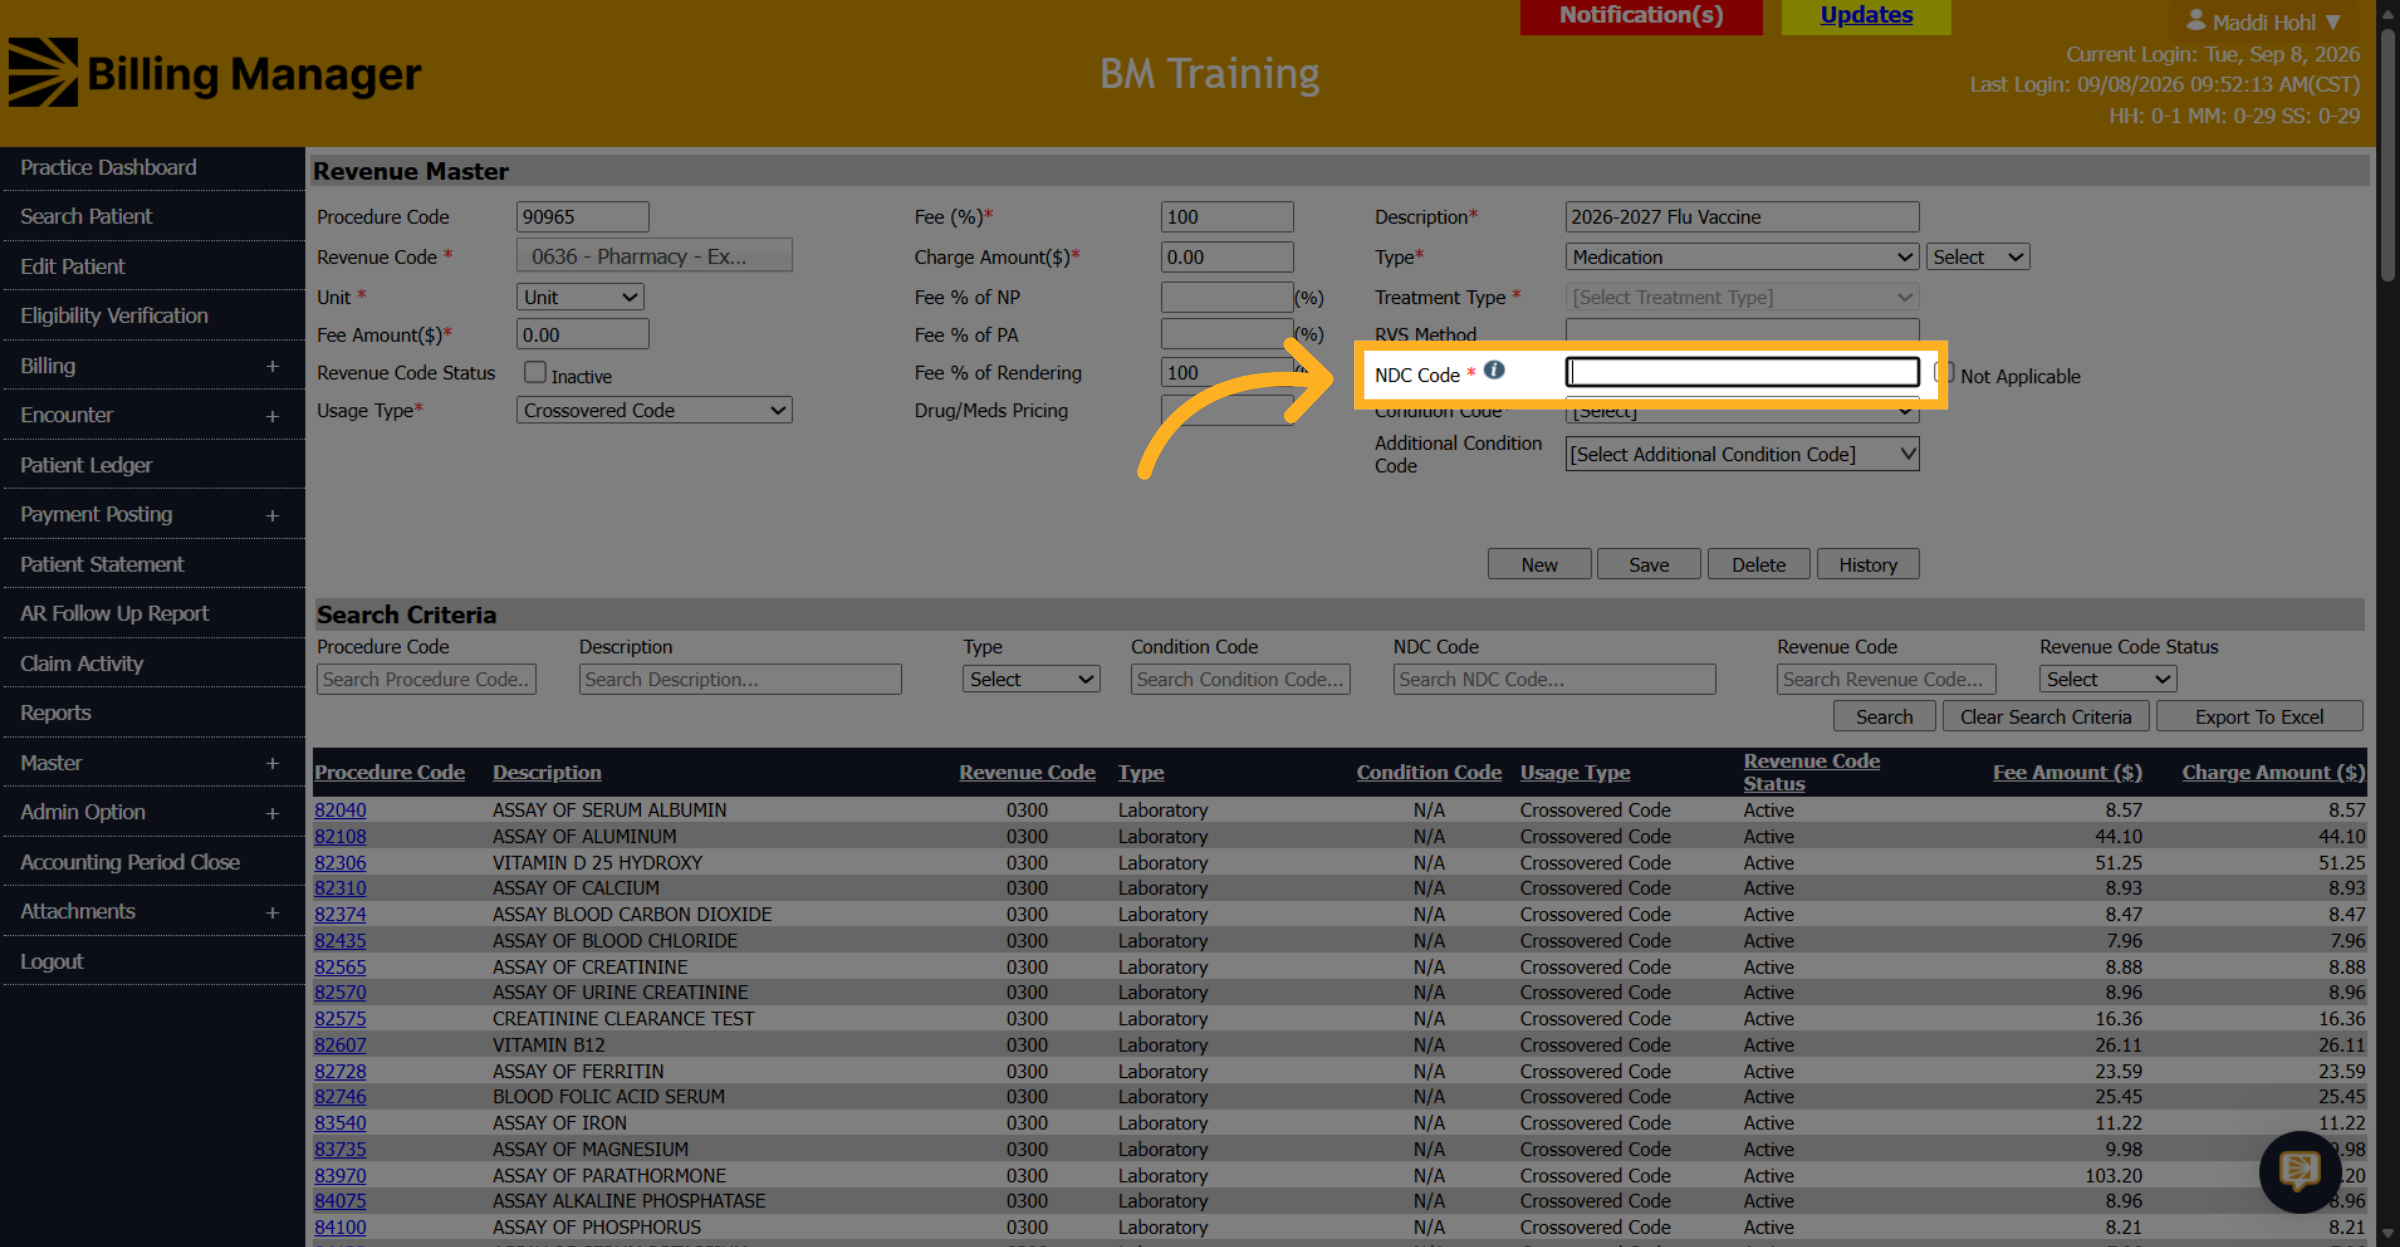The width and height of the screenshot is (2400, 1247).
Task: Open the Type Medication dropdown
Action: coord(1741,257)
